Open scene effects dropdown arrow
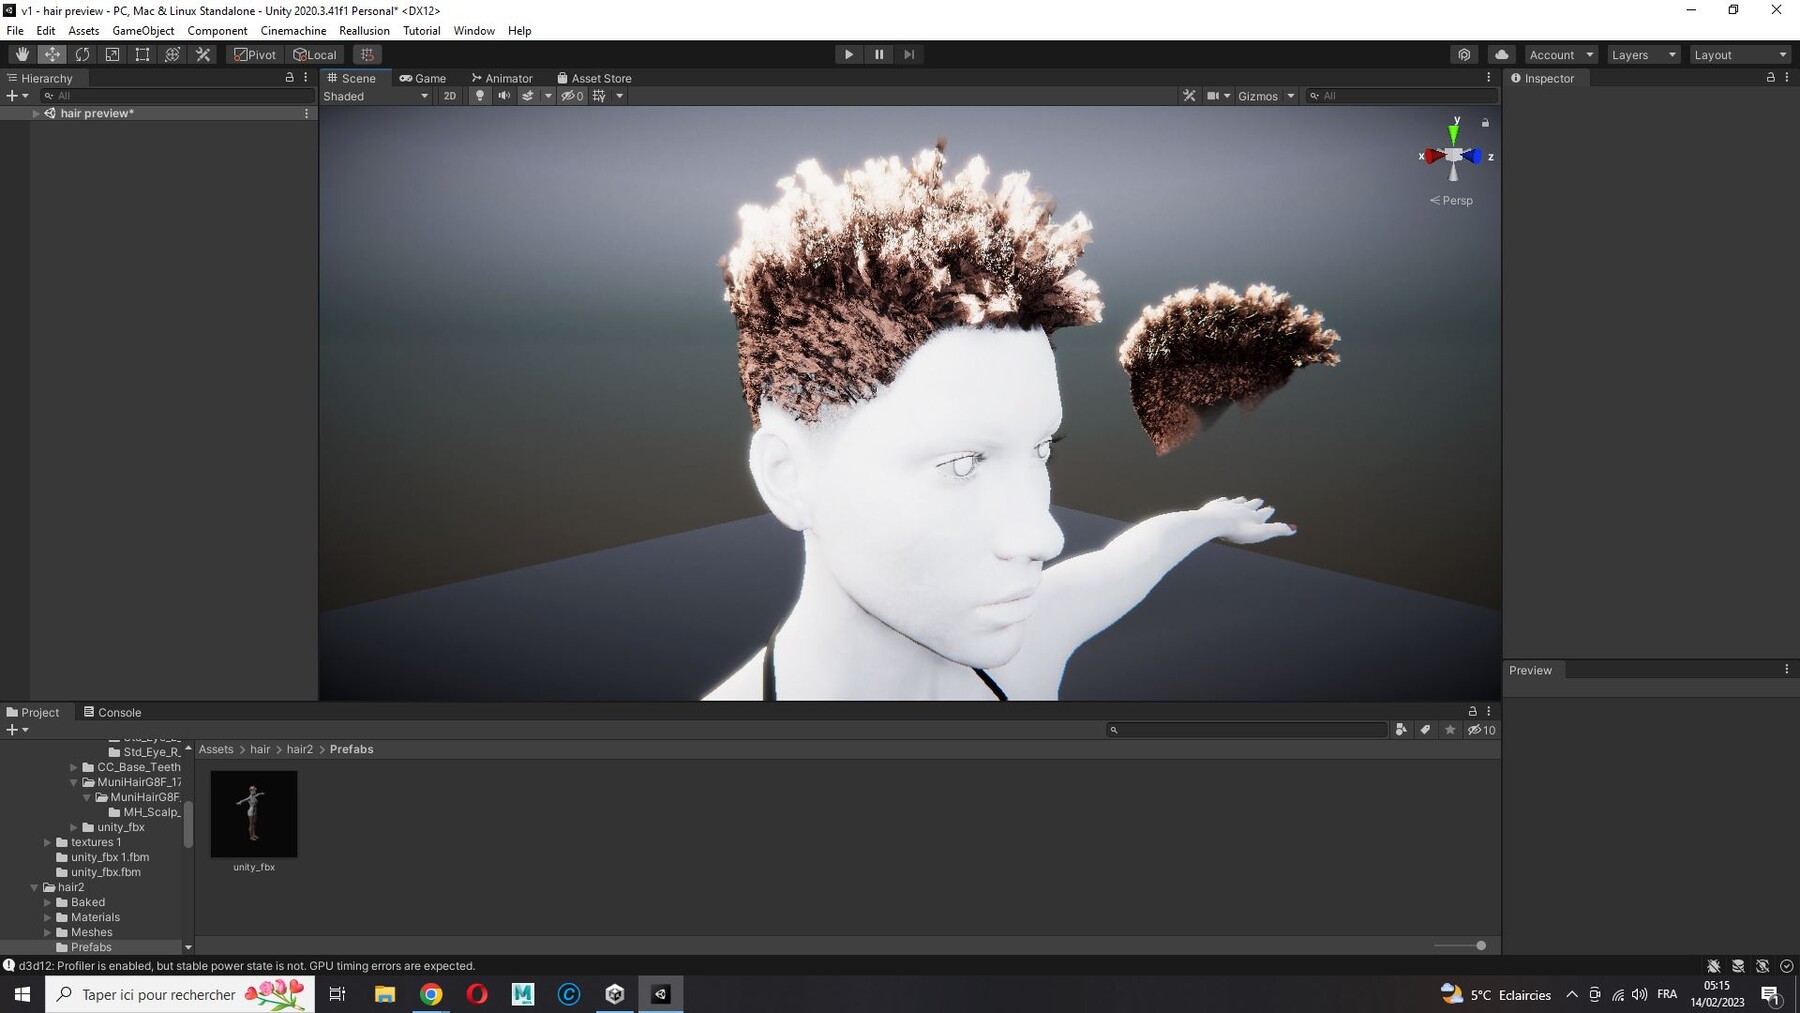This screenshot has width=1800, height=1013. (x=548, y=96)
